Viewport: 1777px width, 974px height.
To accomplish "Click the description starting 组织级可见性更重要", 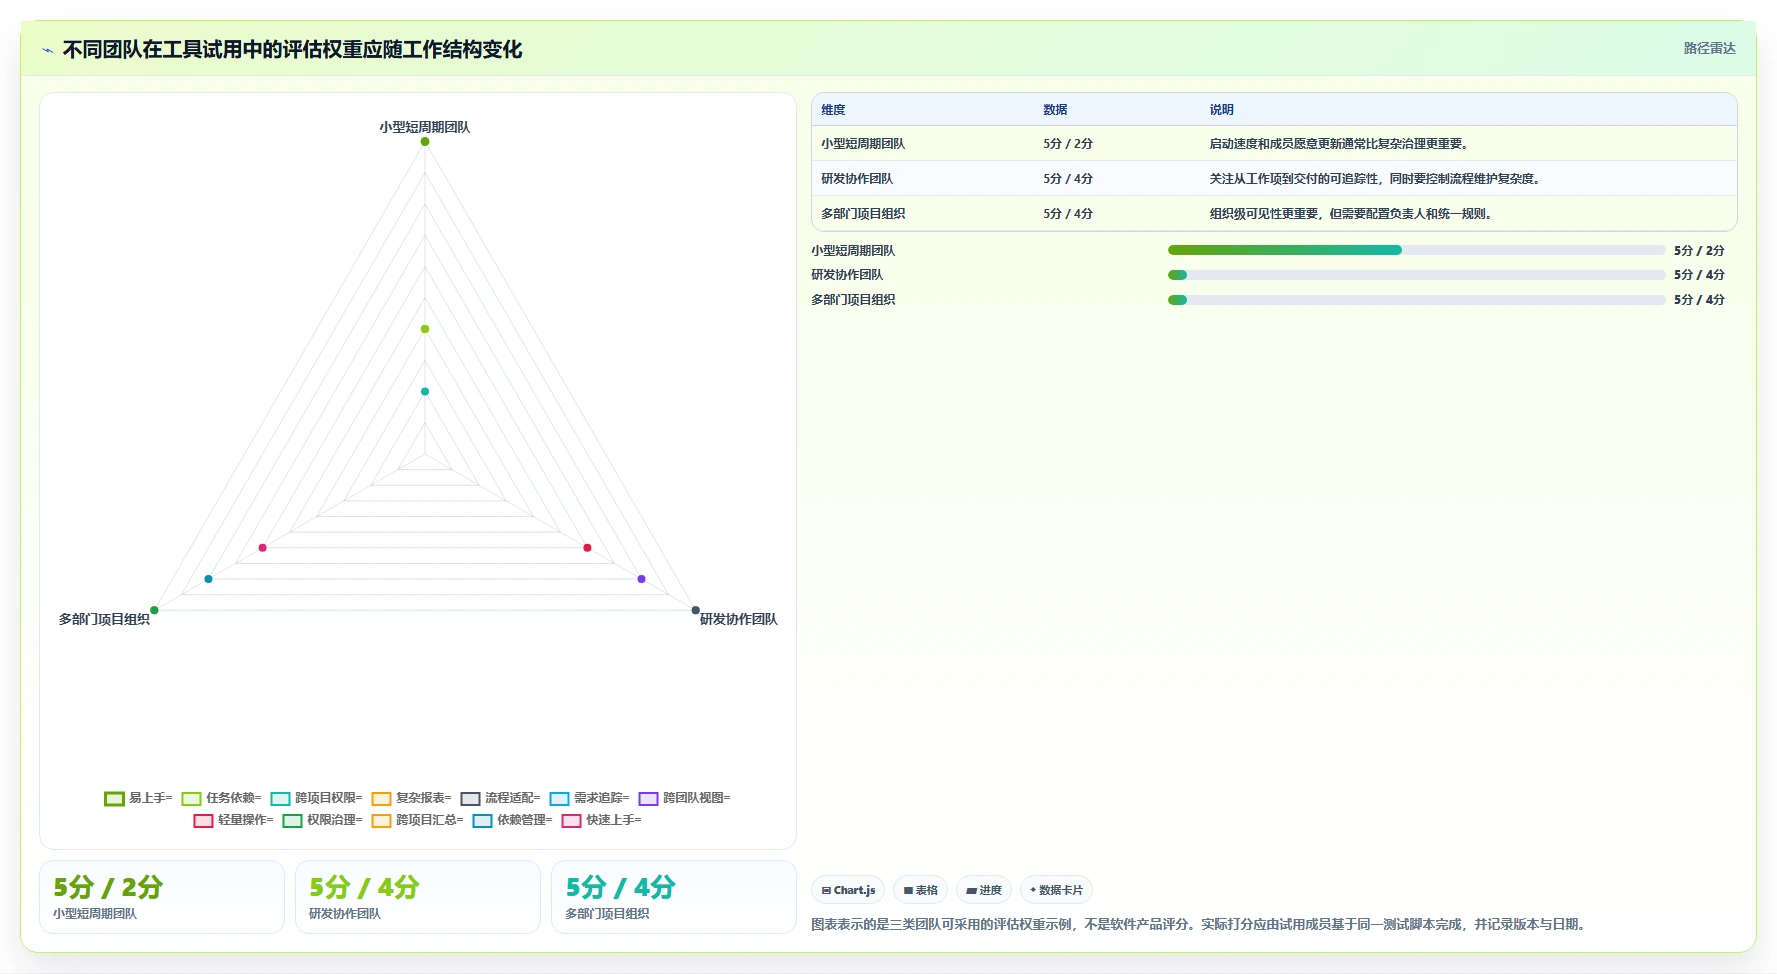I will (x=1352, y=214).
